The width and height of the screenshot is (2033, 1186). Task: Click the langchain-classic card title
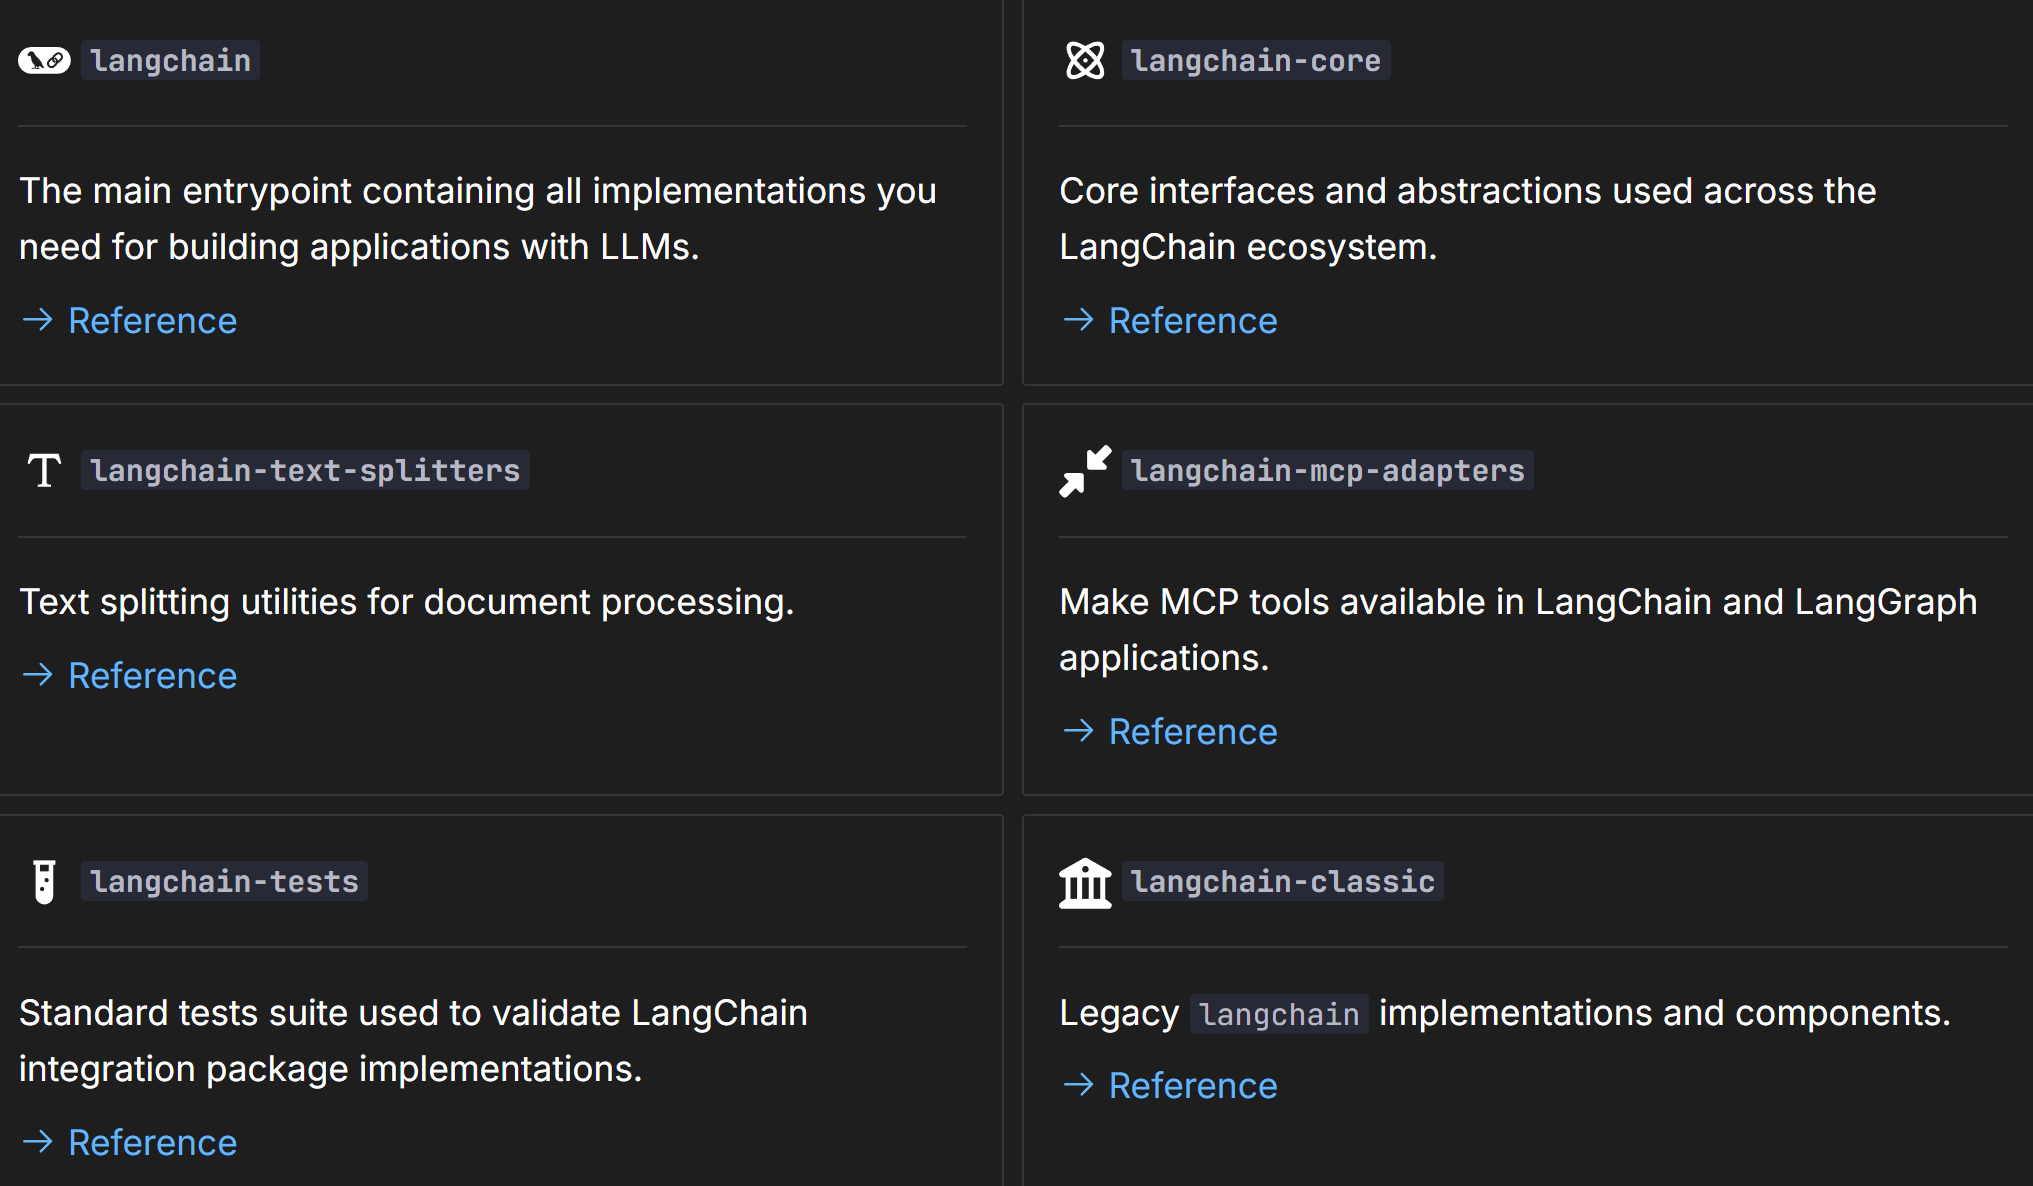click(x=1283, y=882)
